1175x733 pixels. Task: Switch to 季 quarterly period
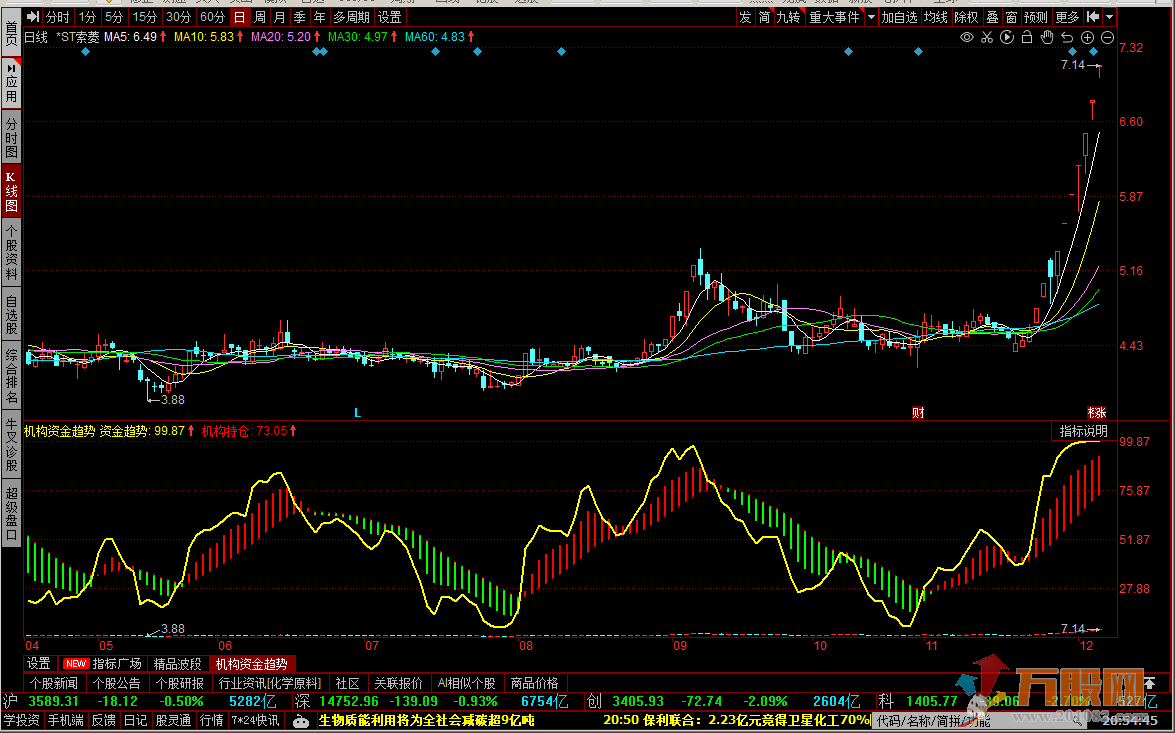coord(300,16)
